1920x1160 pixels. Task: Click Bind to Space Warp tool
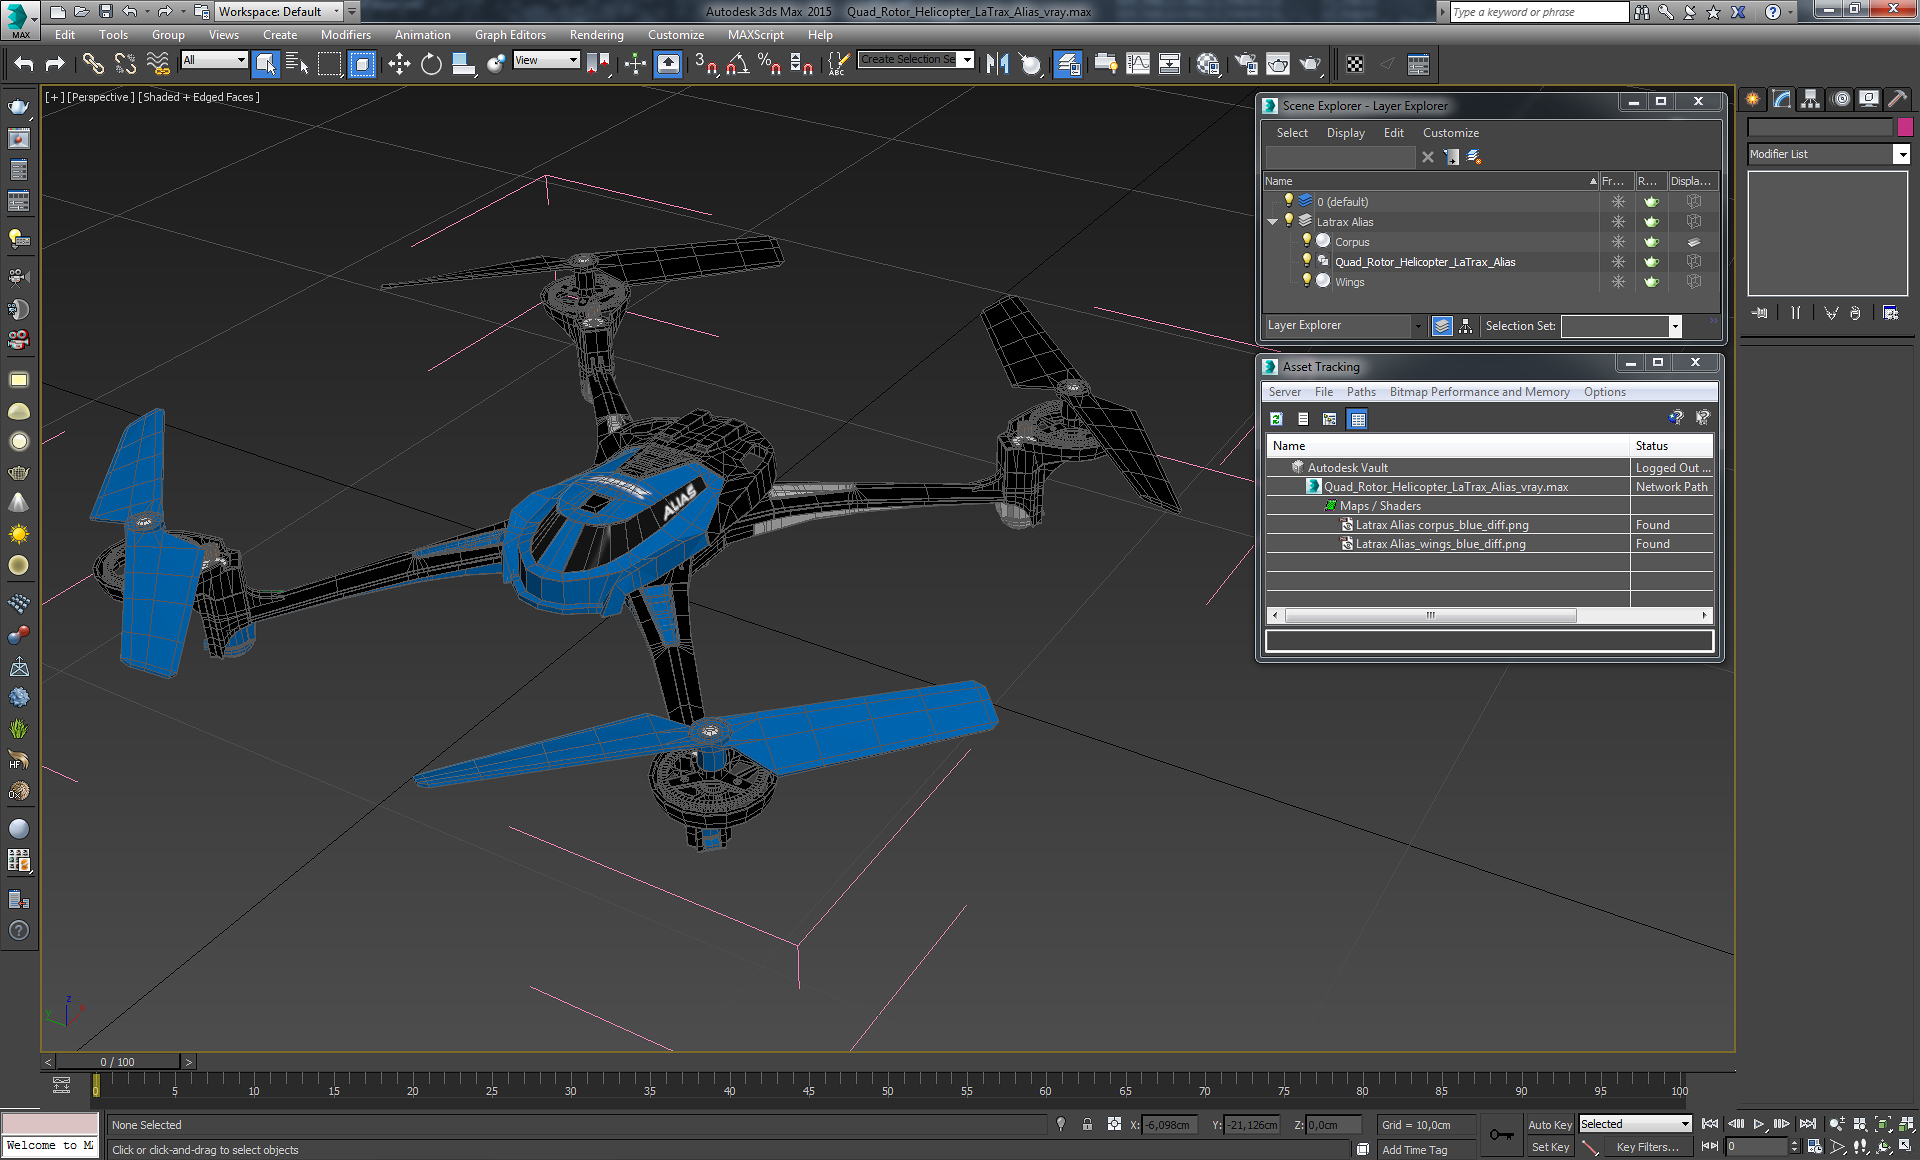[x=158, y=64]
